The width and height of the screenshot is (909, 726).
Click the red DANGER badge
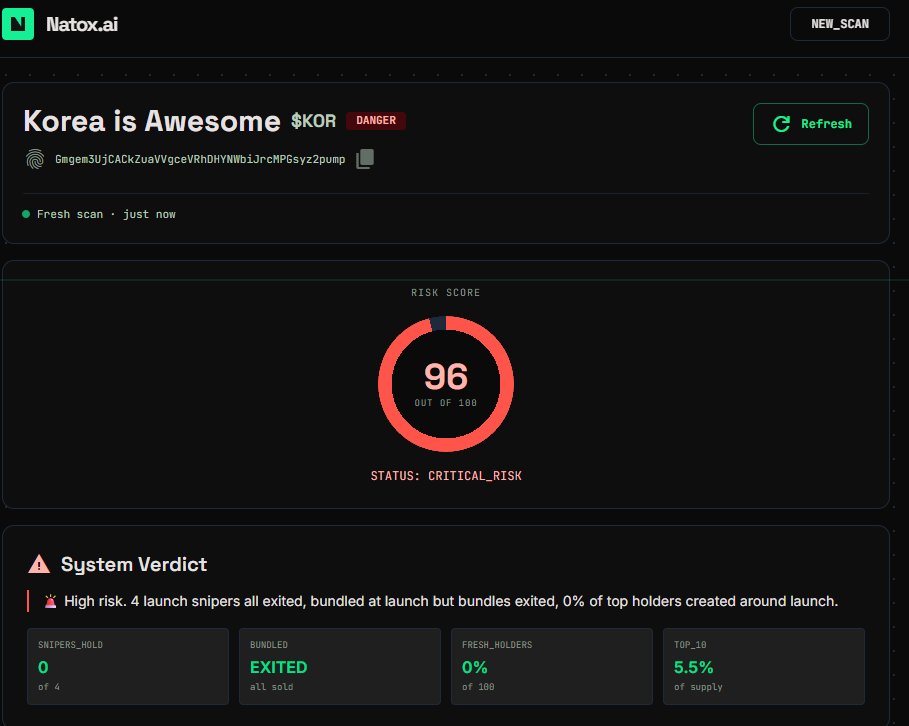pos(376,121)
